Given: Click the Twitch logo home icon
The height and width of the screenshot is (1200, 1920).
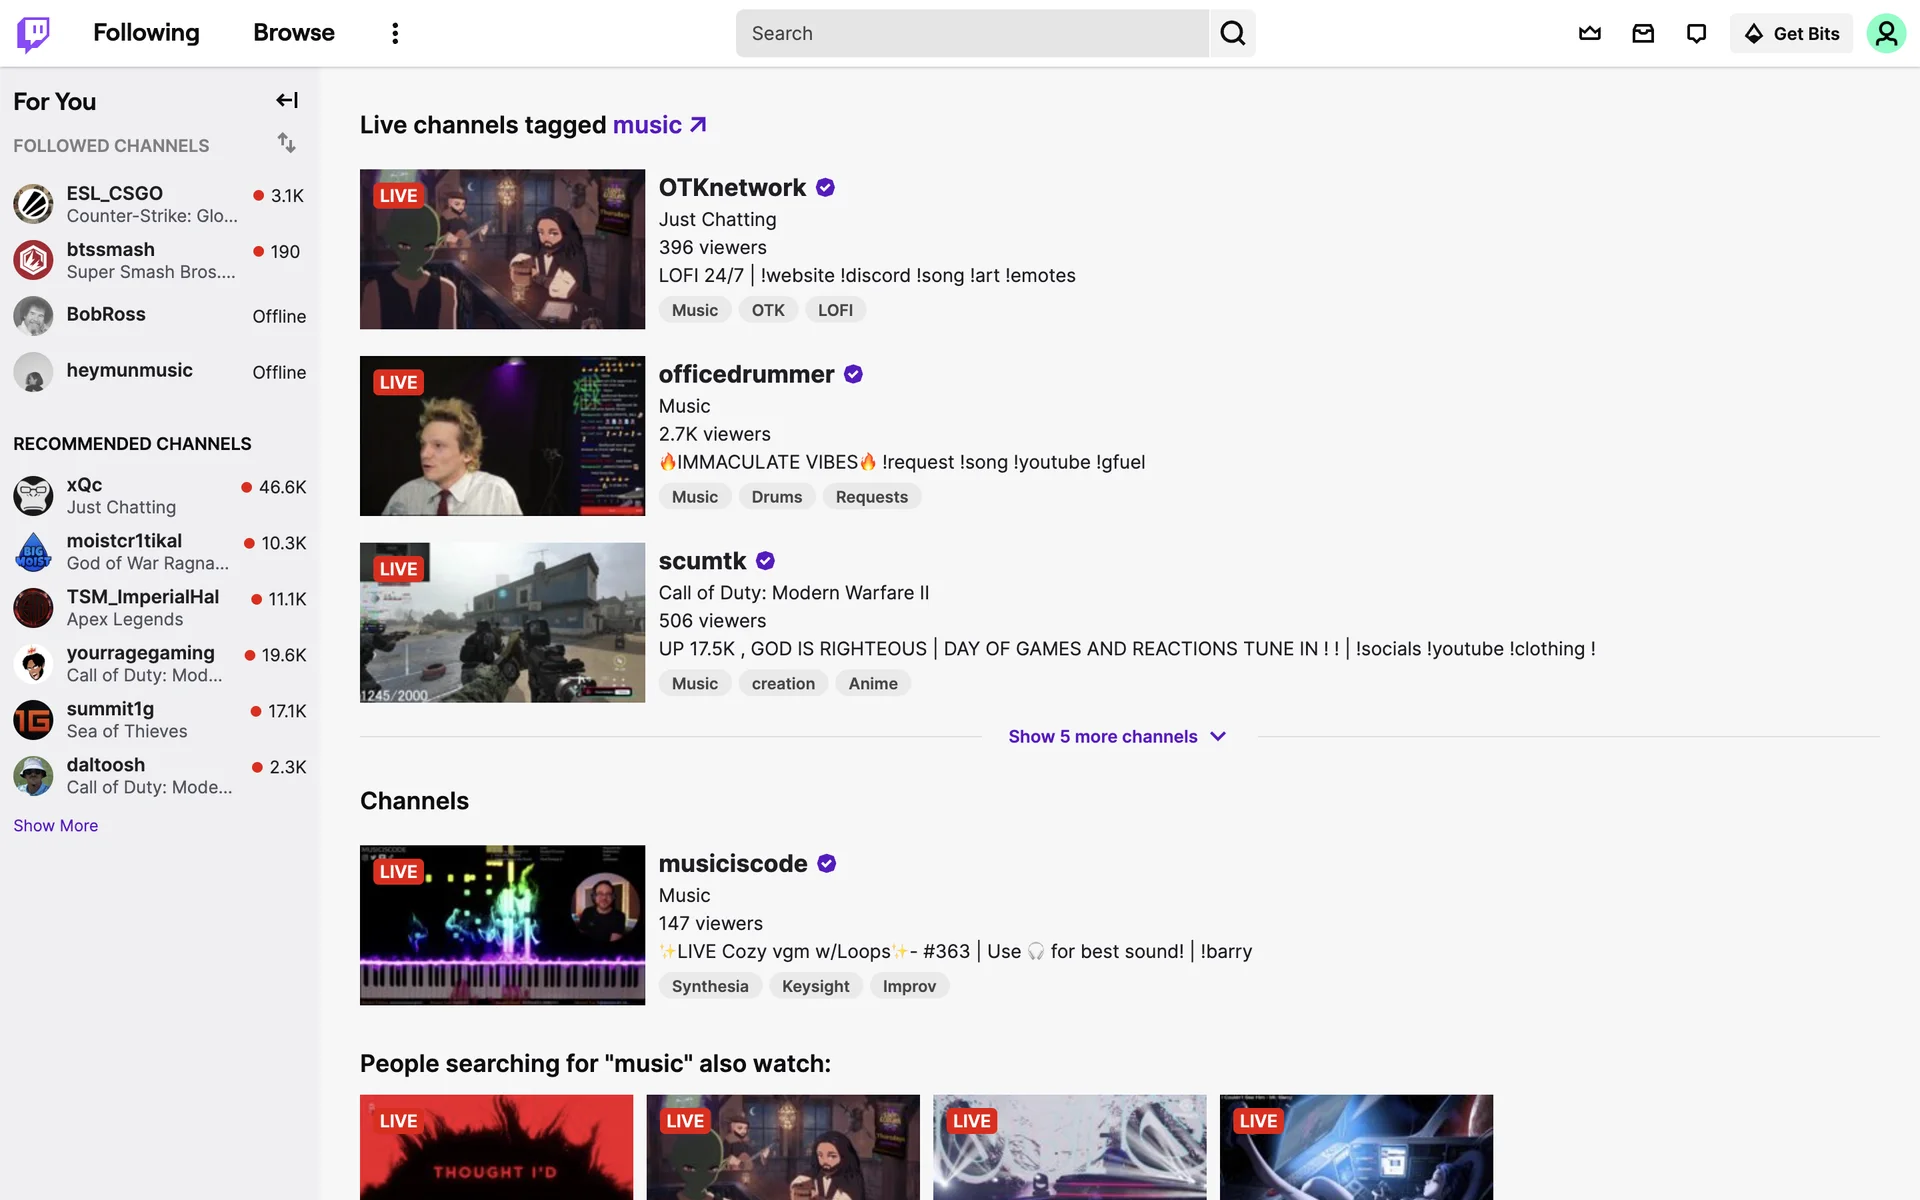Looking at the screenshot, I should tap(33, 33).
